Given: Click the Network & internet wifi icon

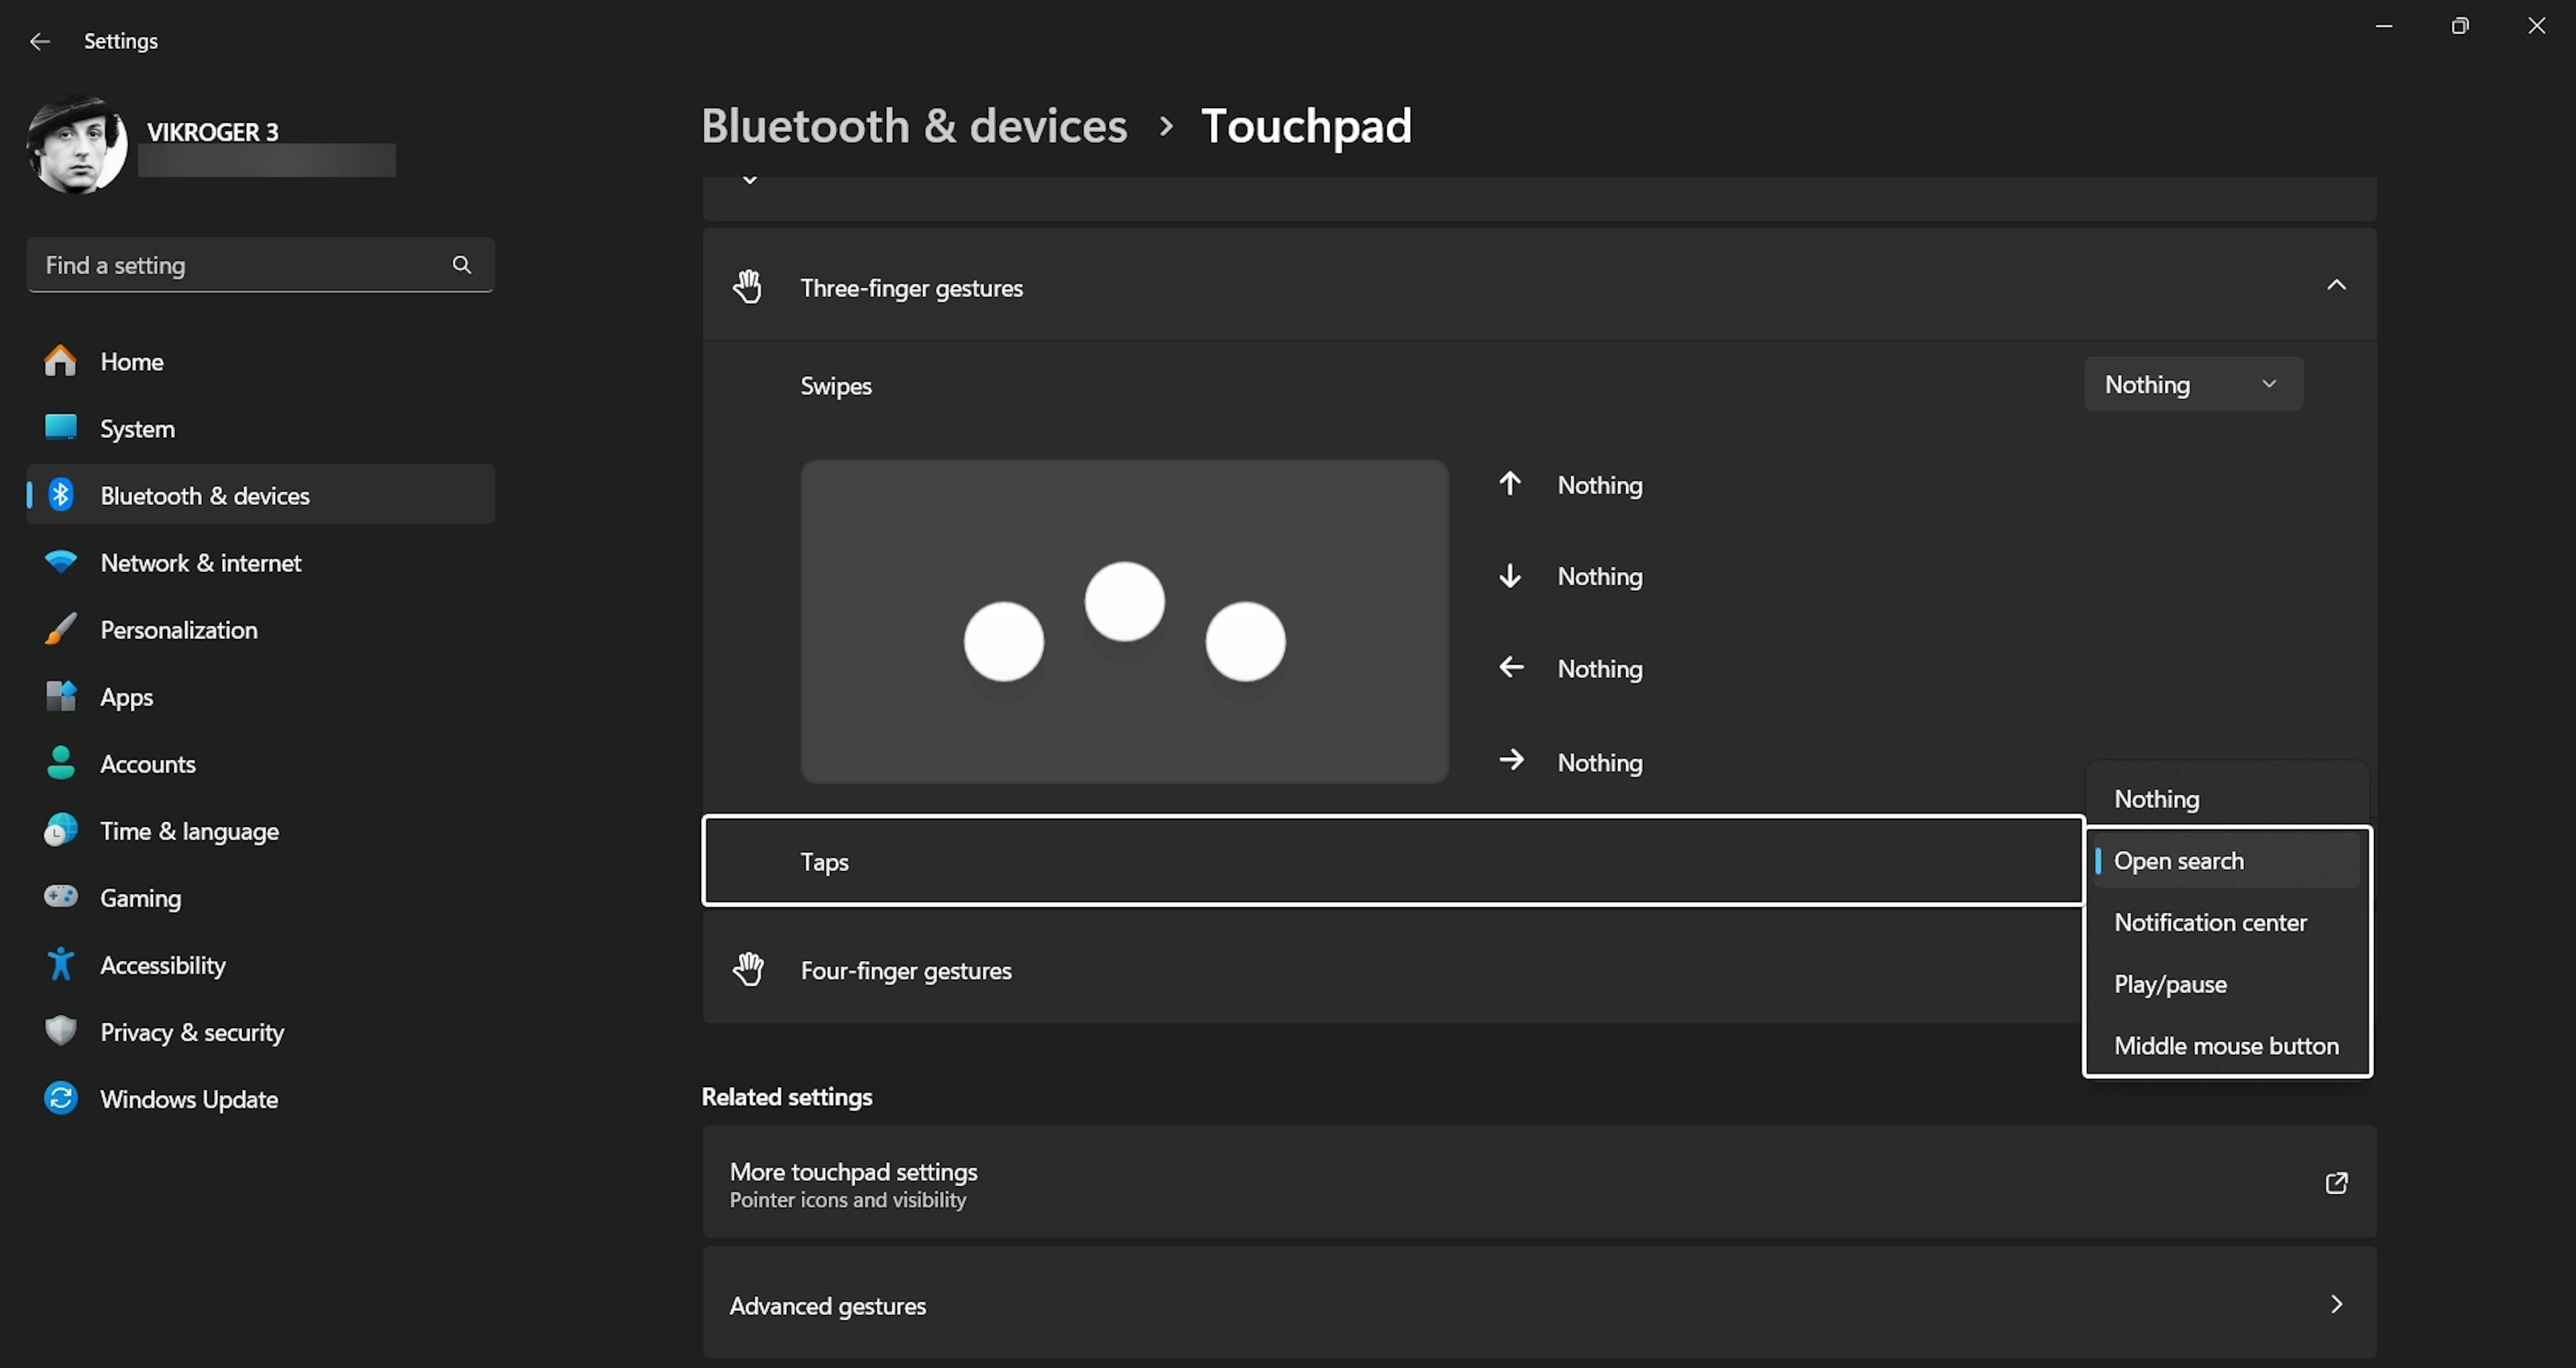Looking at the screenshot, I should coord(60,562).
